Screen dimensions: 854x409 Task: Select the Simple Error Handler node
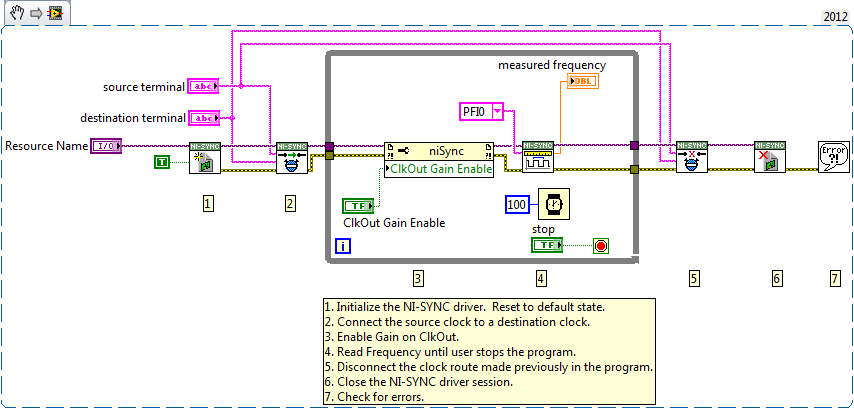[x=834, y=157]
